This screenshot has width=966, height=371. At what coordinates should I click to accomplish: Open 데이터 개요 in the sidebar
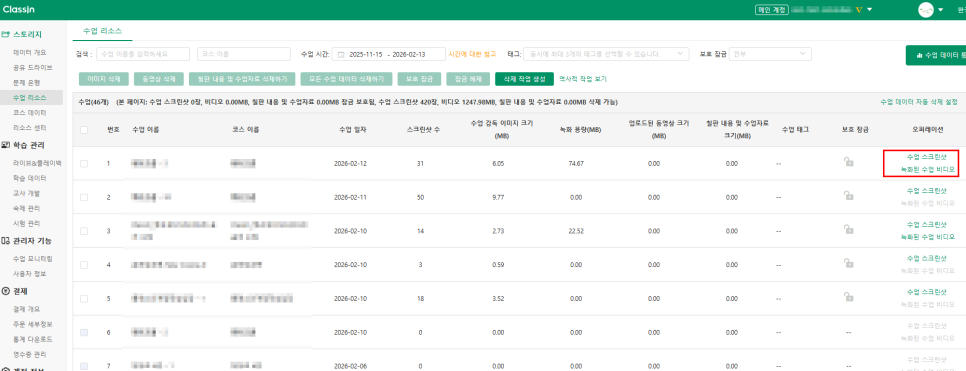click(30, 52)
